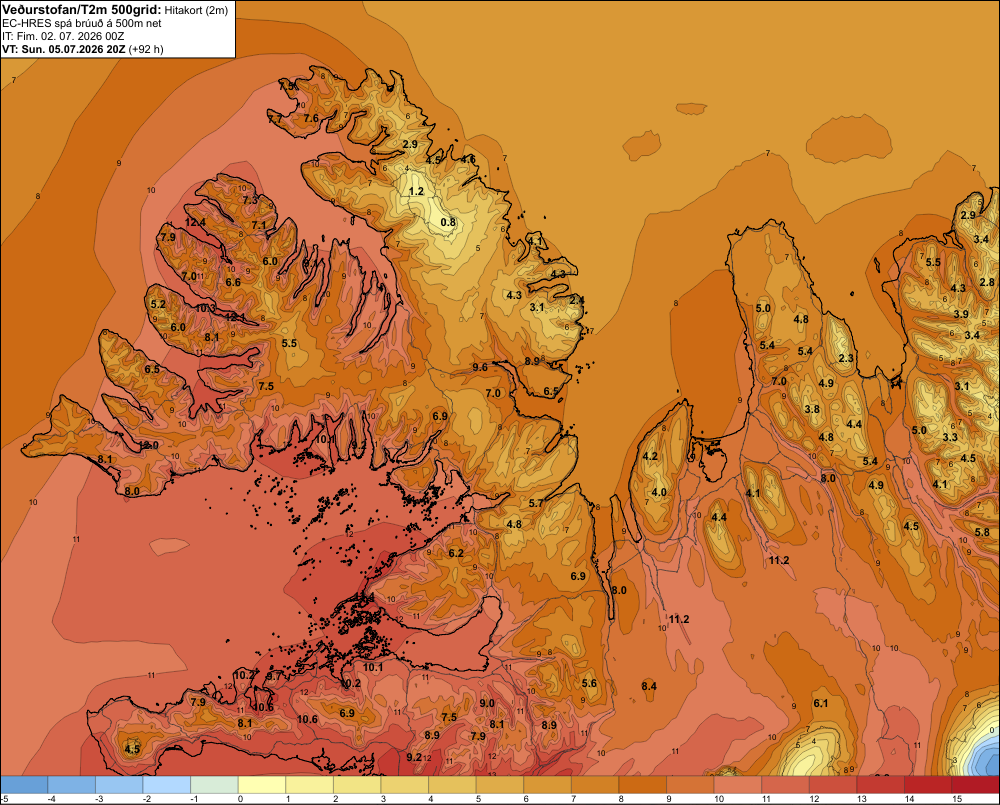Select the 1.2 temperature value label

pyautogui.click(x=416, y=191)
